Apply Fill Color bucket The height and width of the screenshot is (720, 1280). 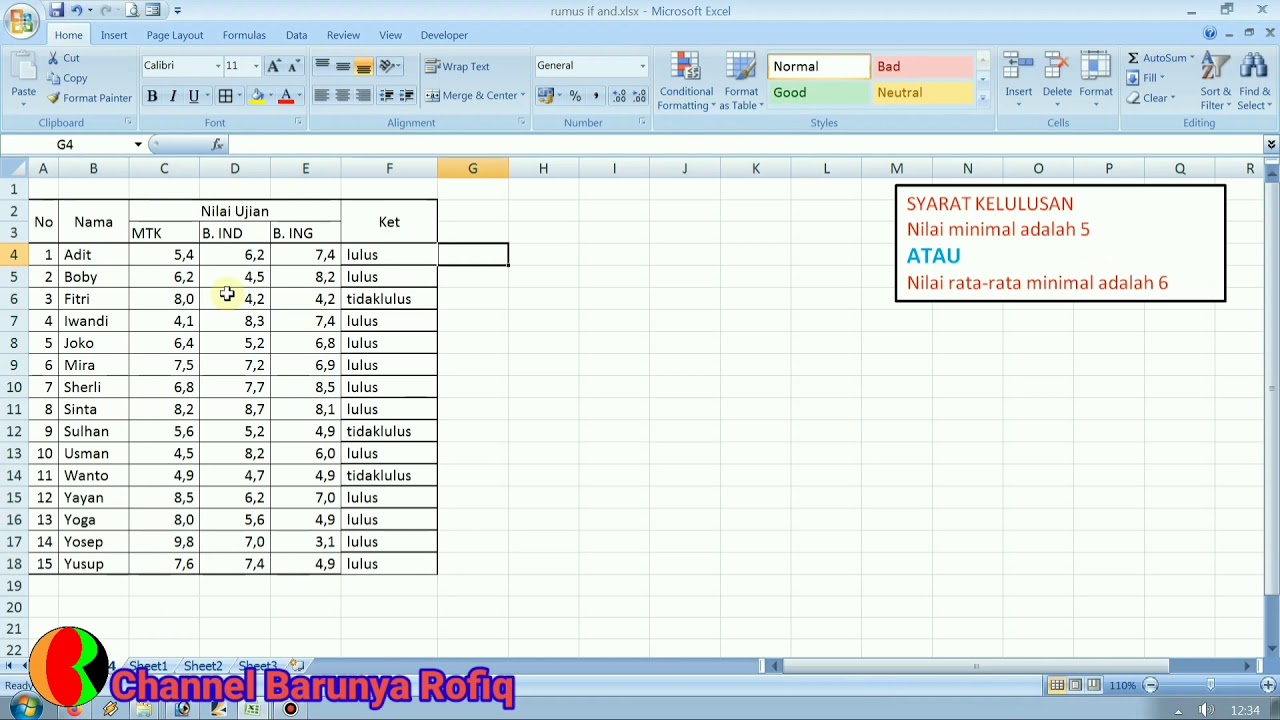[x=257, y=96]
